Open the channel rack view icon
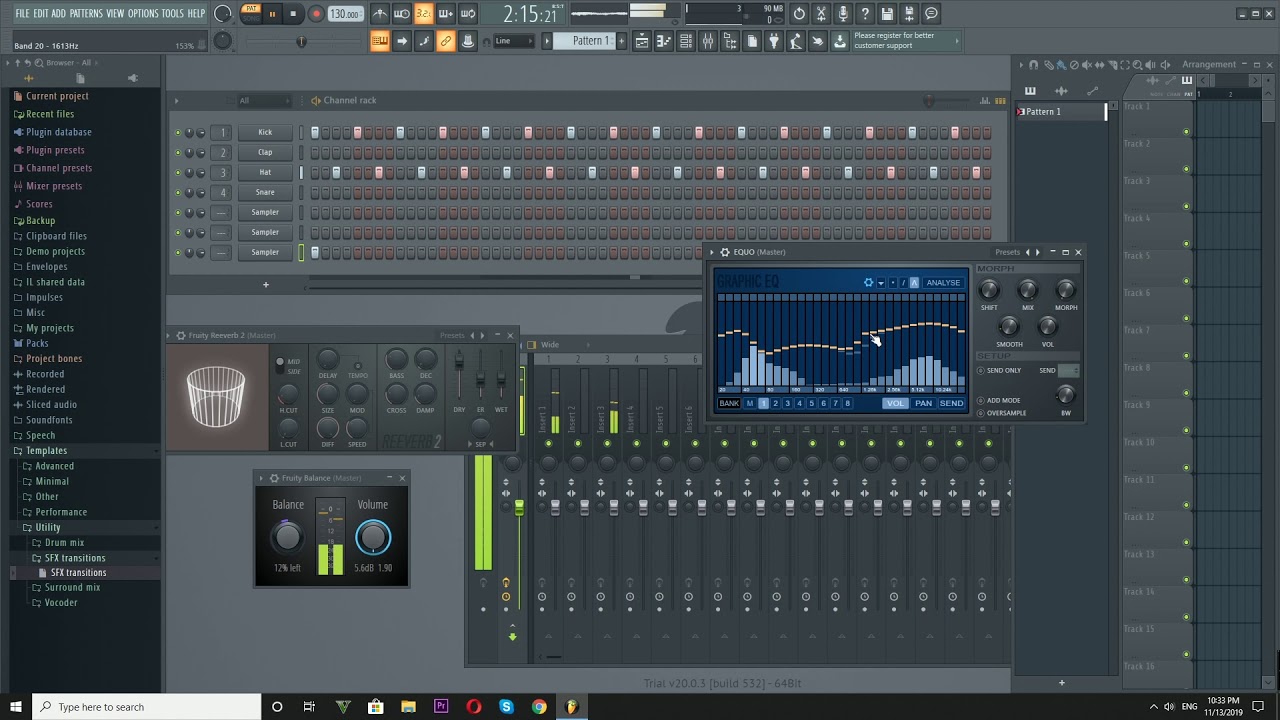The width and height of the screenshot is (1280, 720). point(686,41)
